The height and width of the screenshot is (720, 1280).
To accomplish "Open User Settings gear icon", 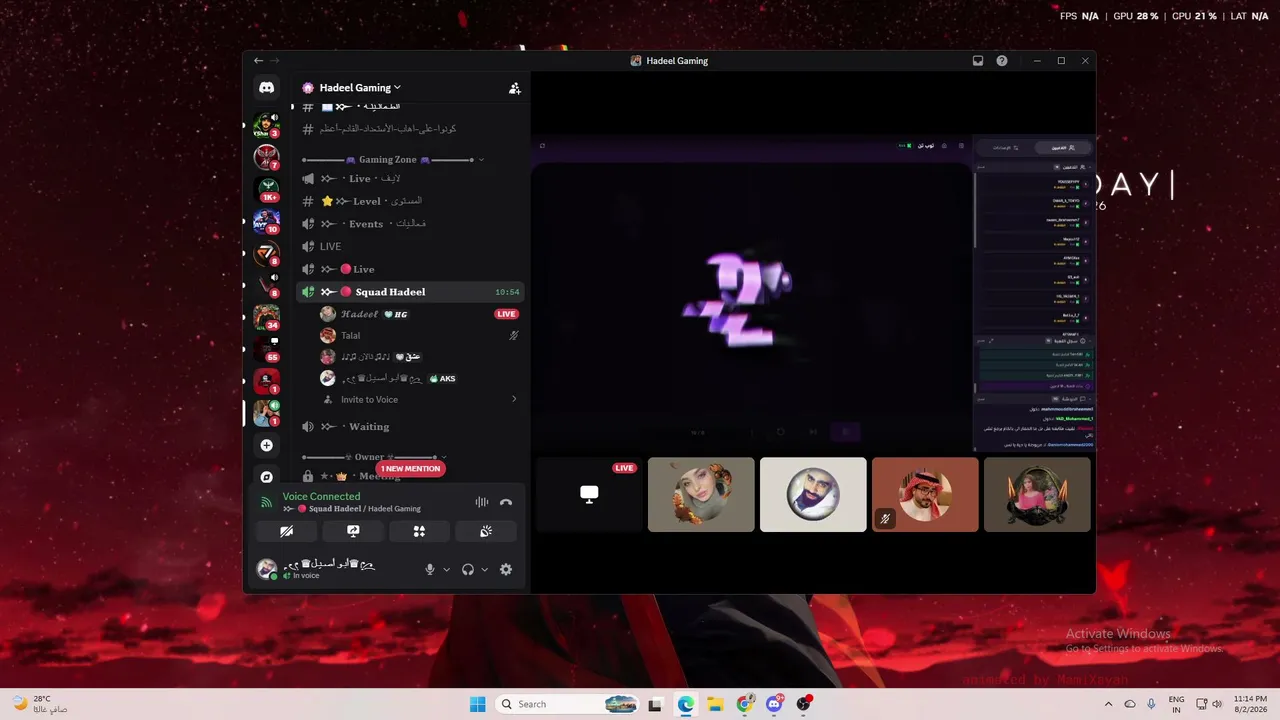I will [x=506, y=569].
